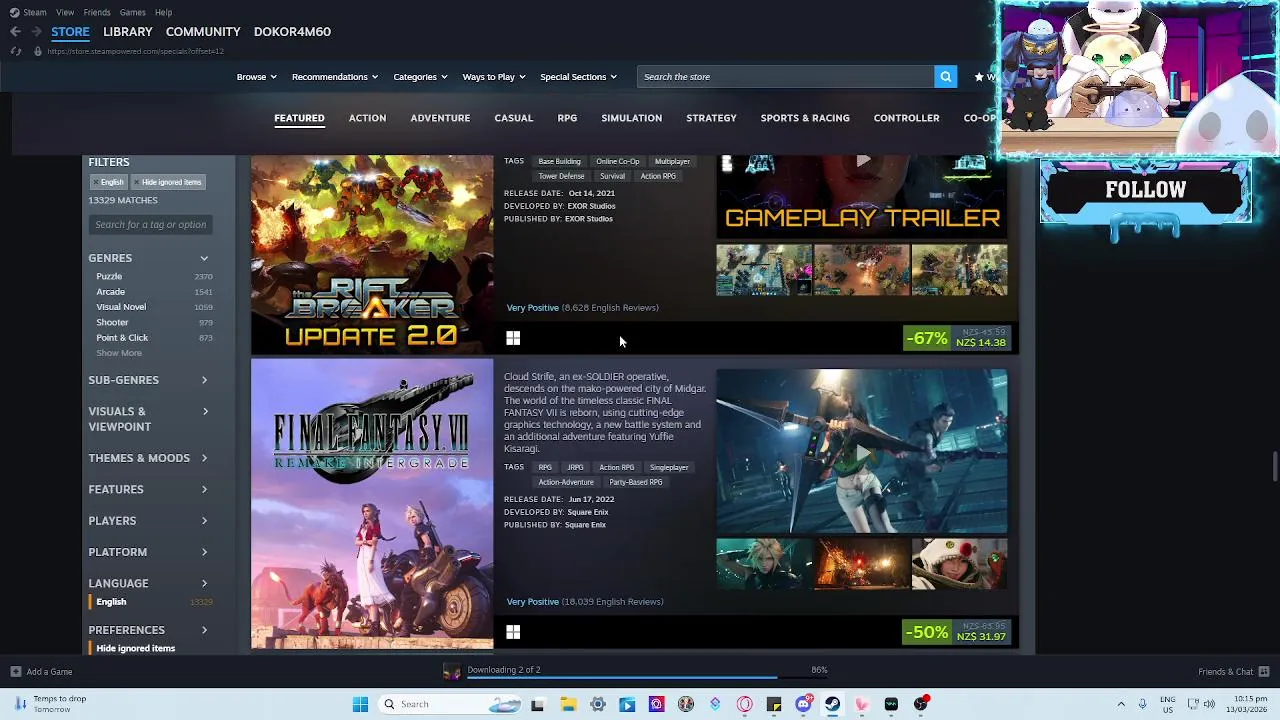
Task: Click the microphone tray icon
Action: (x=1144, y=704)
